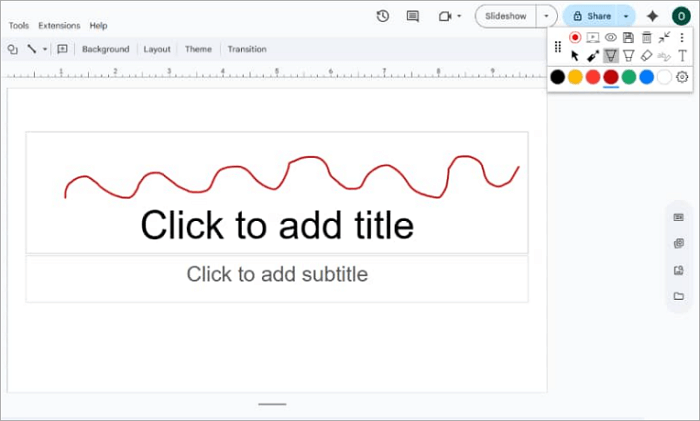Click the speaker notes drag handle below slide
Image resolution: width=700 pixels, height=421 pixels.
point(272,404)
